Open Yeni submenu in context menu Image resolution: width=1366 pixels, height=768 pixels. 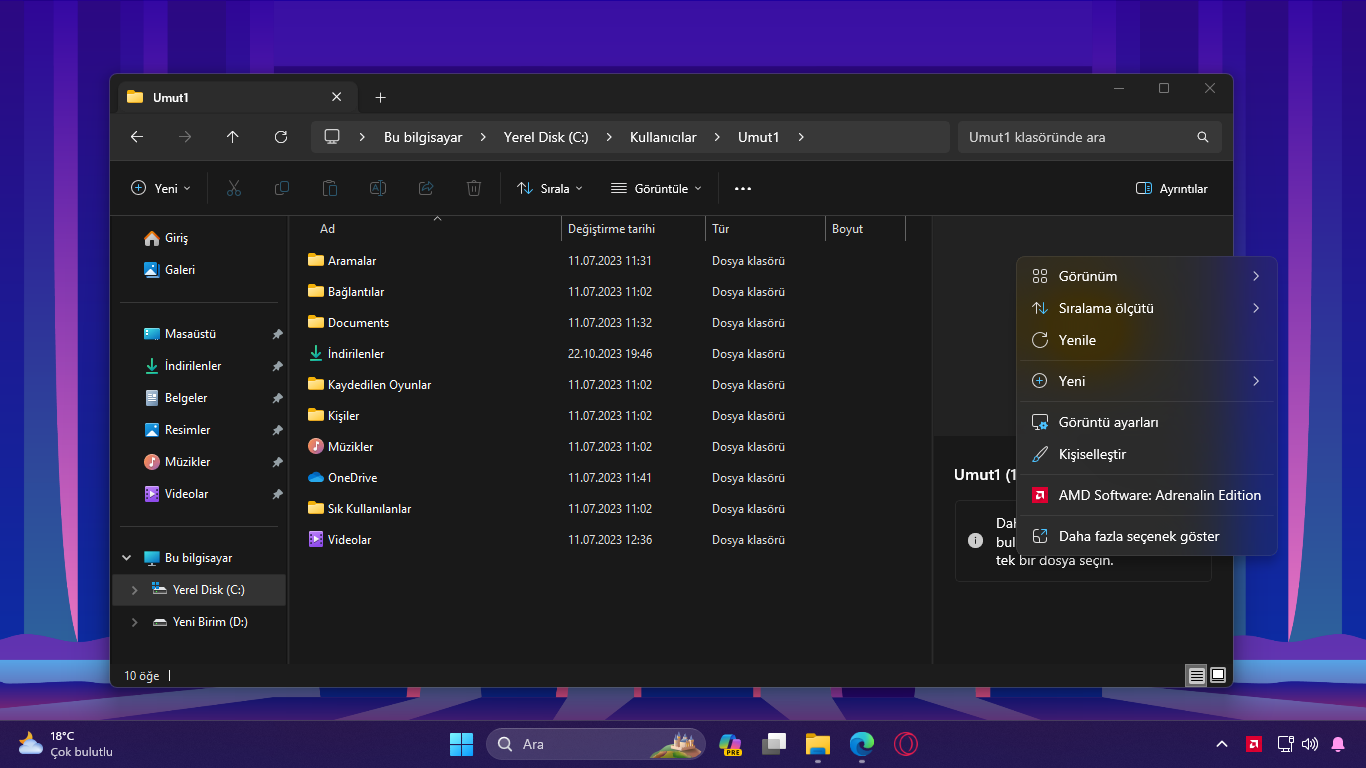click(x=1147, y=381)
